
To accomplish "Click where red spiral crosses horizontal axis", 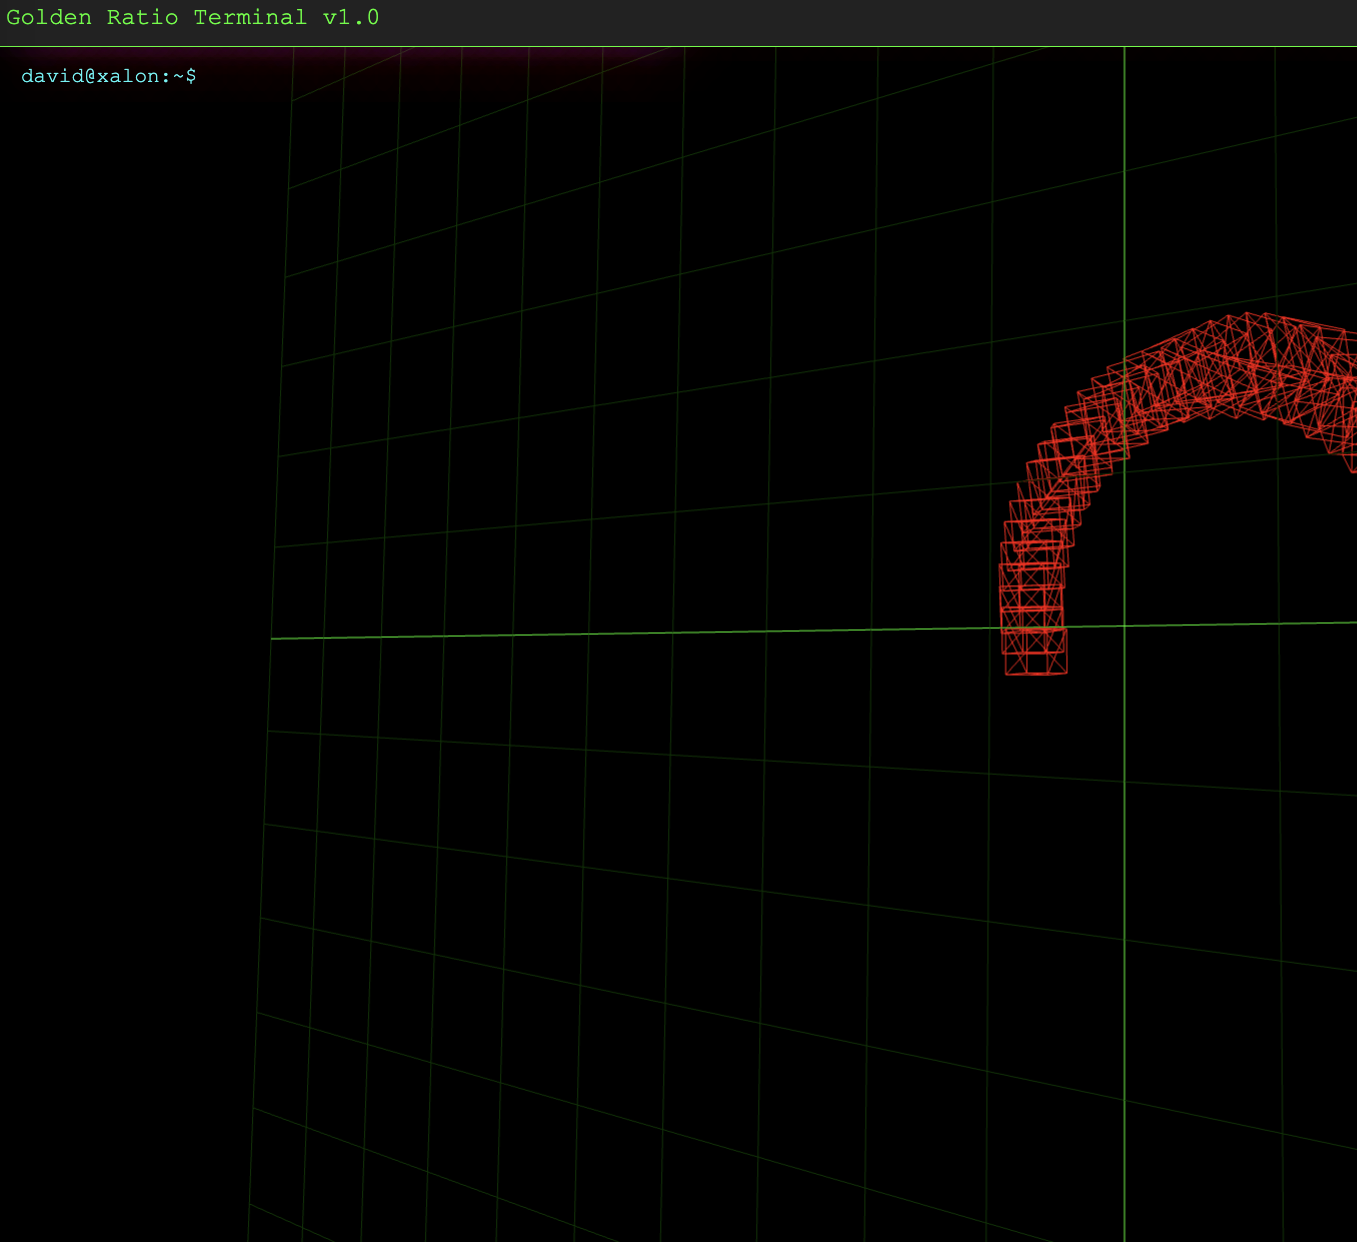I will click(x=1033, y=628).
